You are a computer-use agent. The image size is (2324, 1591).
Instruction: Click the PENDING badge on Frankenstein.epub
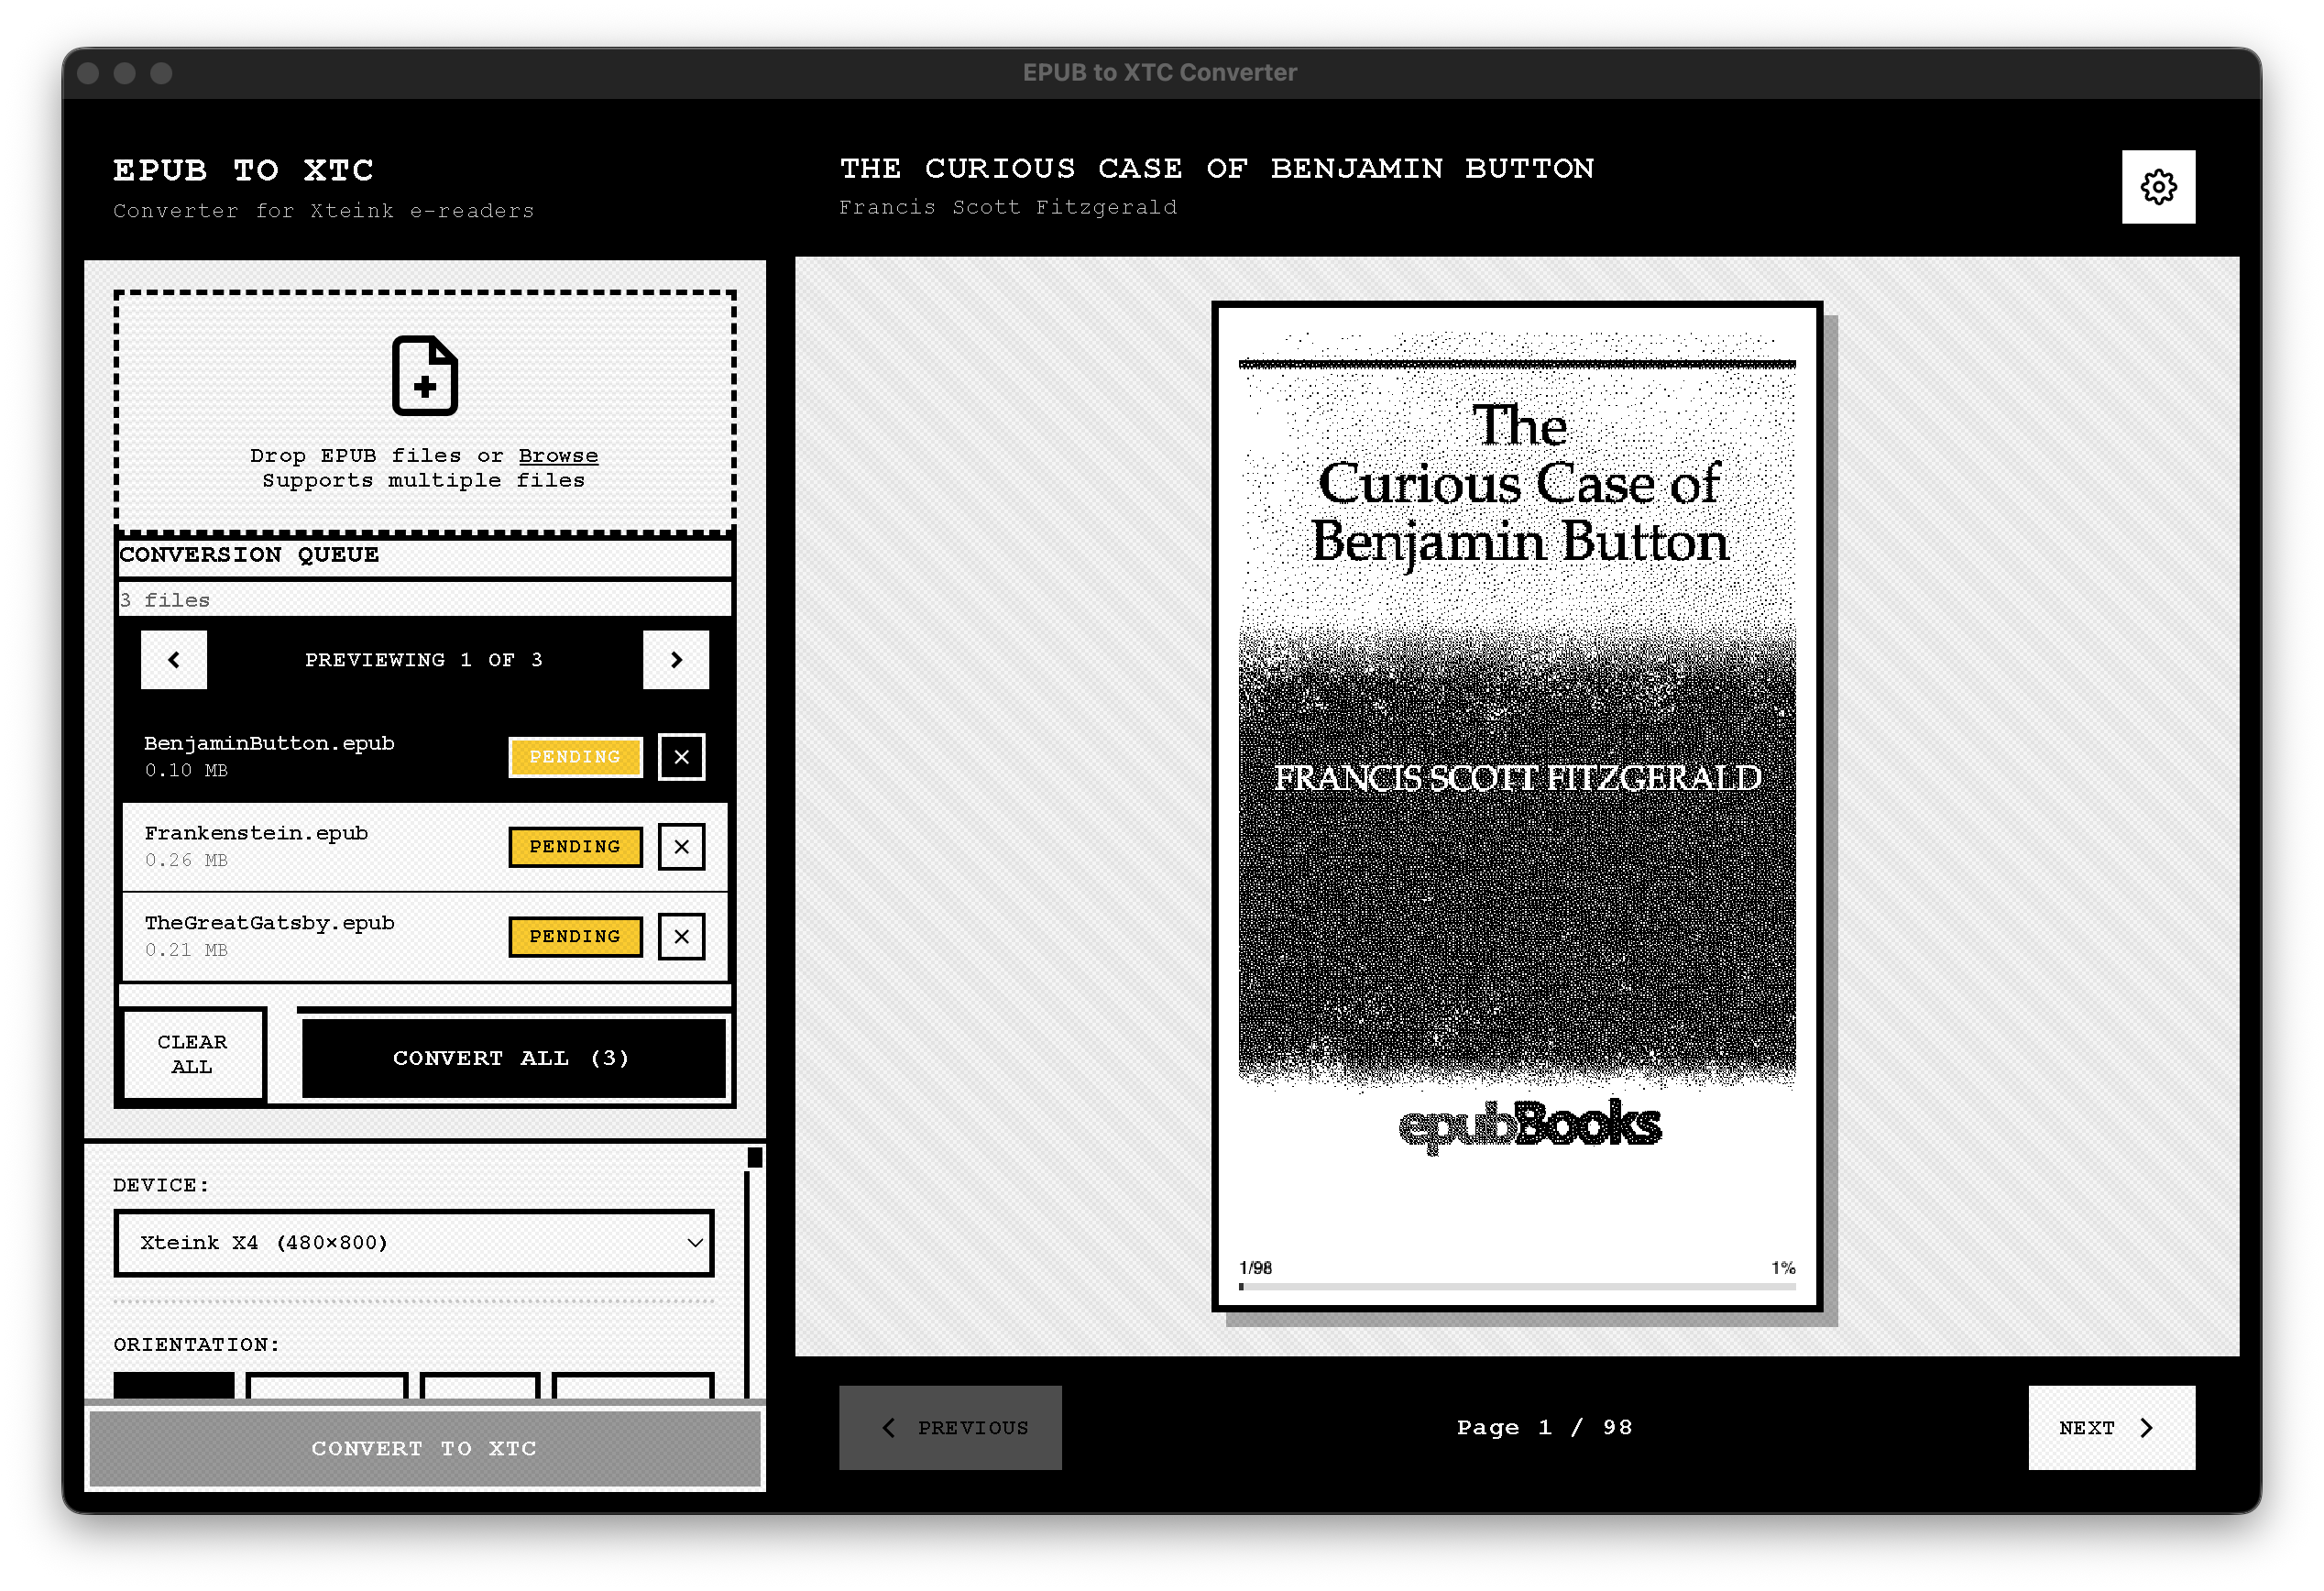(x=575, y=846)
